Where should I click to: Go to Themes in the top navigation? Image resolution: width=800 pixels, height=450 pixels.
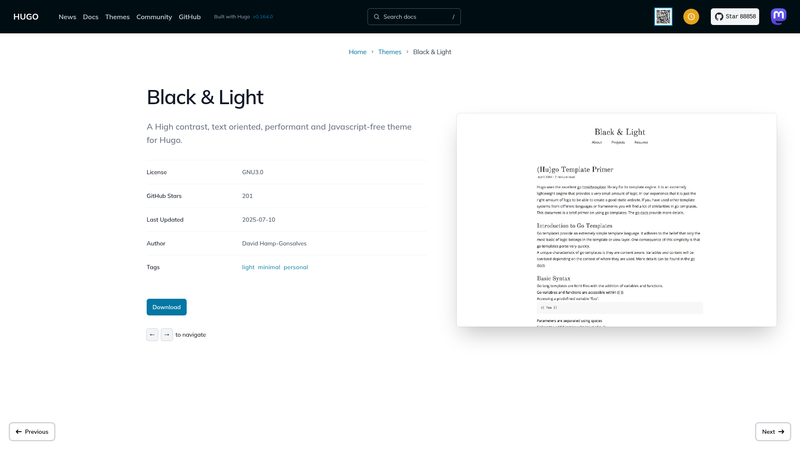click(117, 17)
